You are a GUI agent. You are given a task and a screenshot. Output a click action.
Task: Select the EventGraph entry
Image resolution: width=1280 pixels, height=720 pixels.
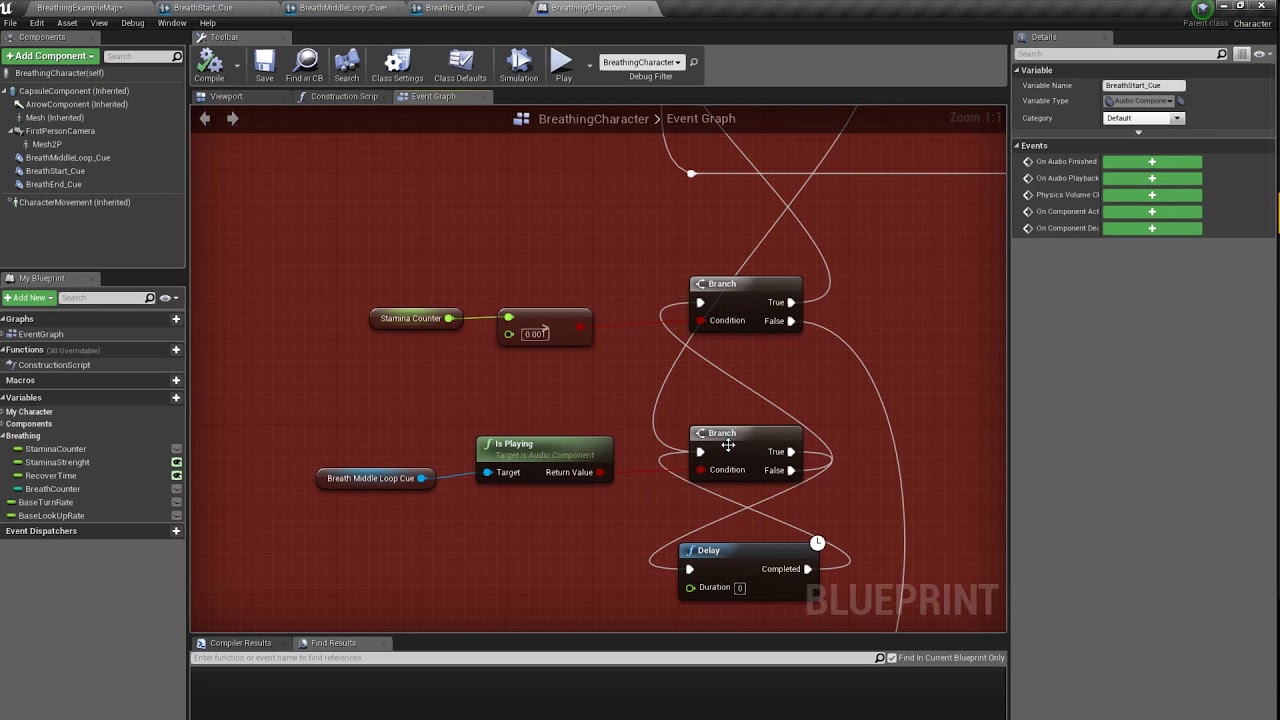[x=40, y=334]
